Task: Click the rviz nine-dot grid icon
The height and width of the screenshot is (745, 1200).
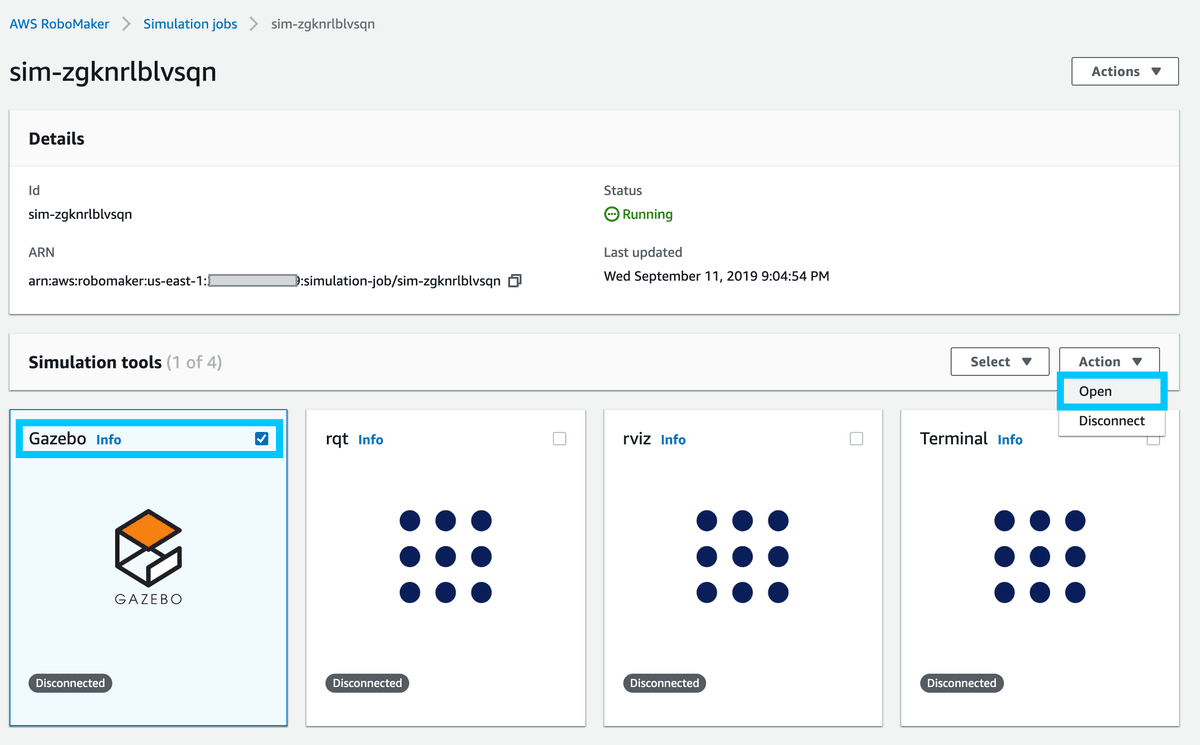Action: (x=742, y=556)
